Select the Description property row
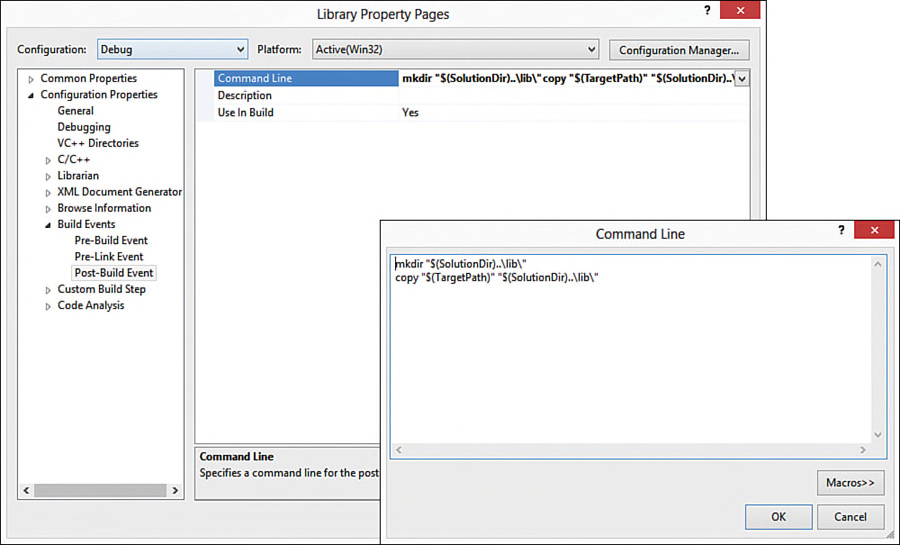 pos(481,95)
